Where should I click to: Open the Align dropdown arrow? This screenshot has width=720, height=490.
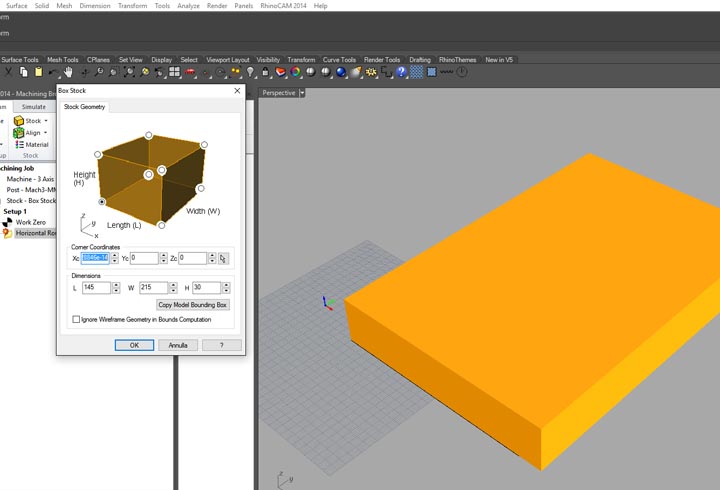45,133
